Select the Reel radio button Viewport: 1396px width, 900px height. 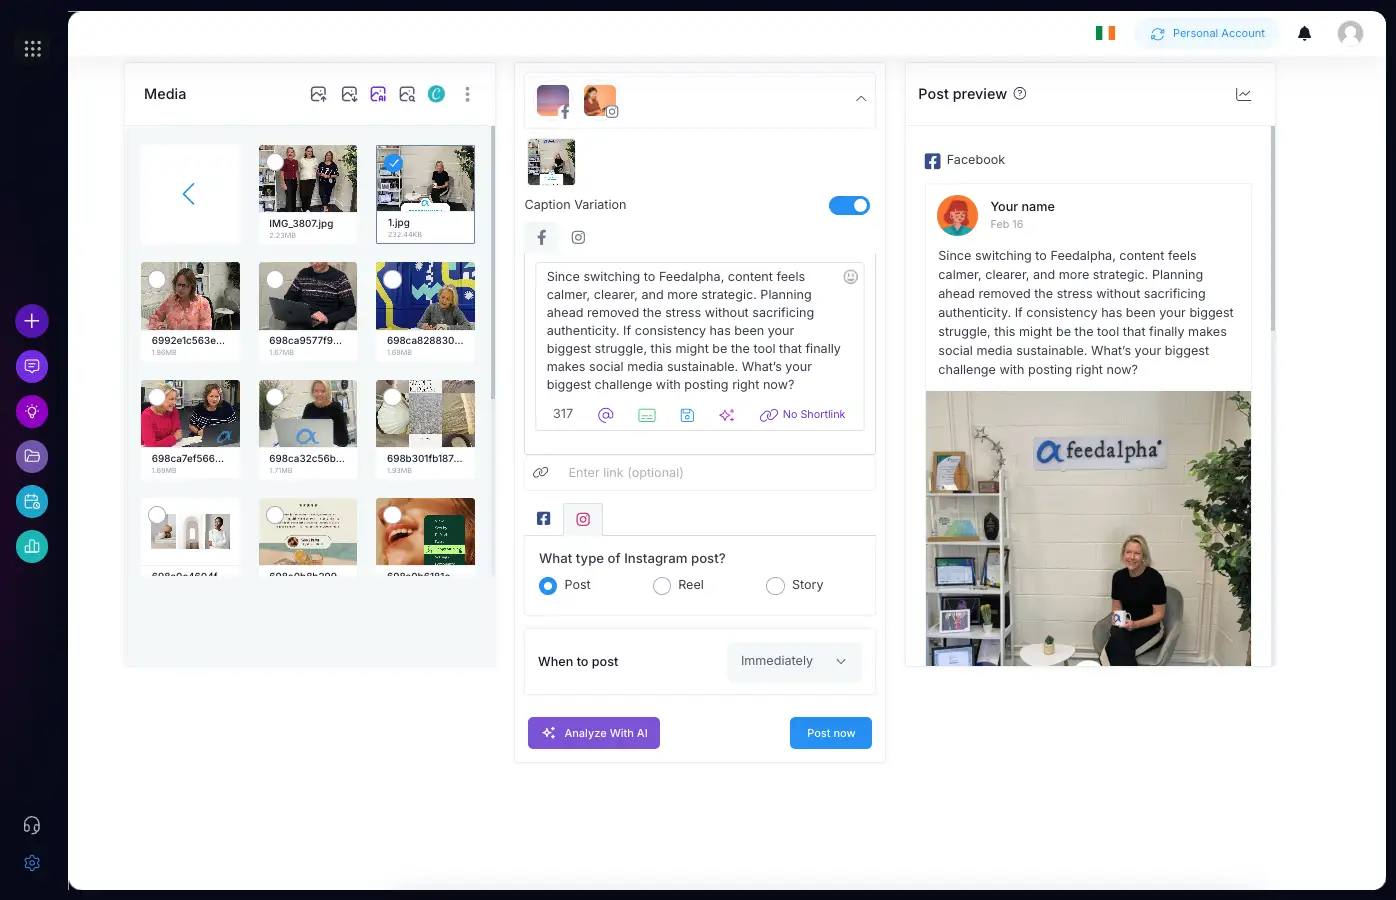pyautogui.click(x=661, y=585)
